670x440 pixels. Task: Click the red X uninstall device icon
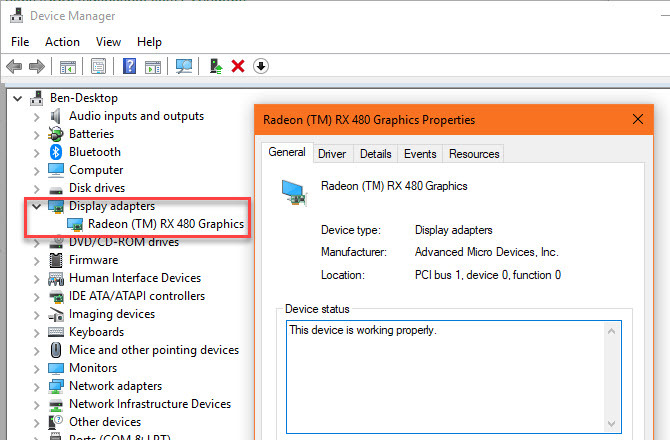click(238, 66)
